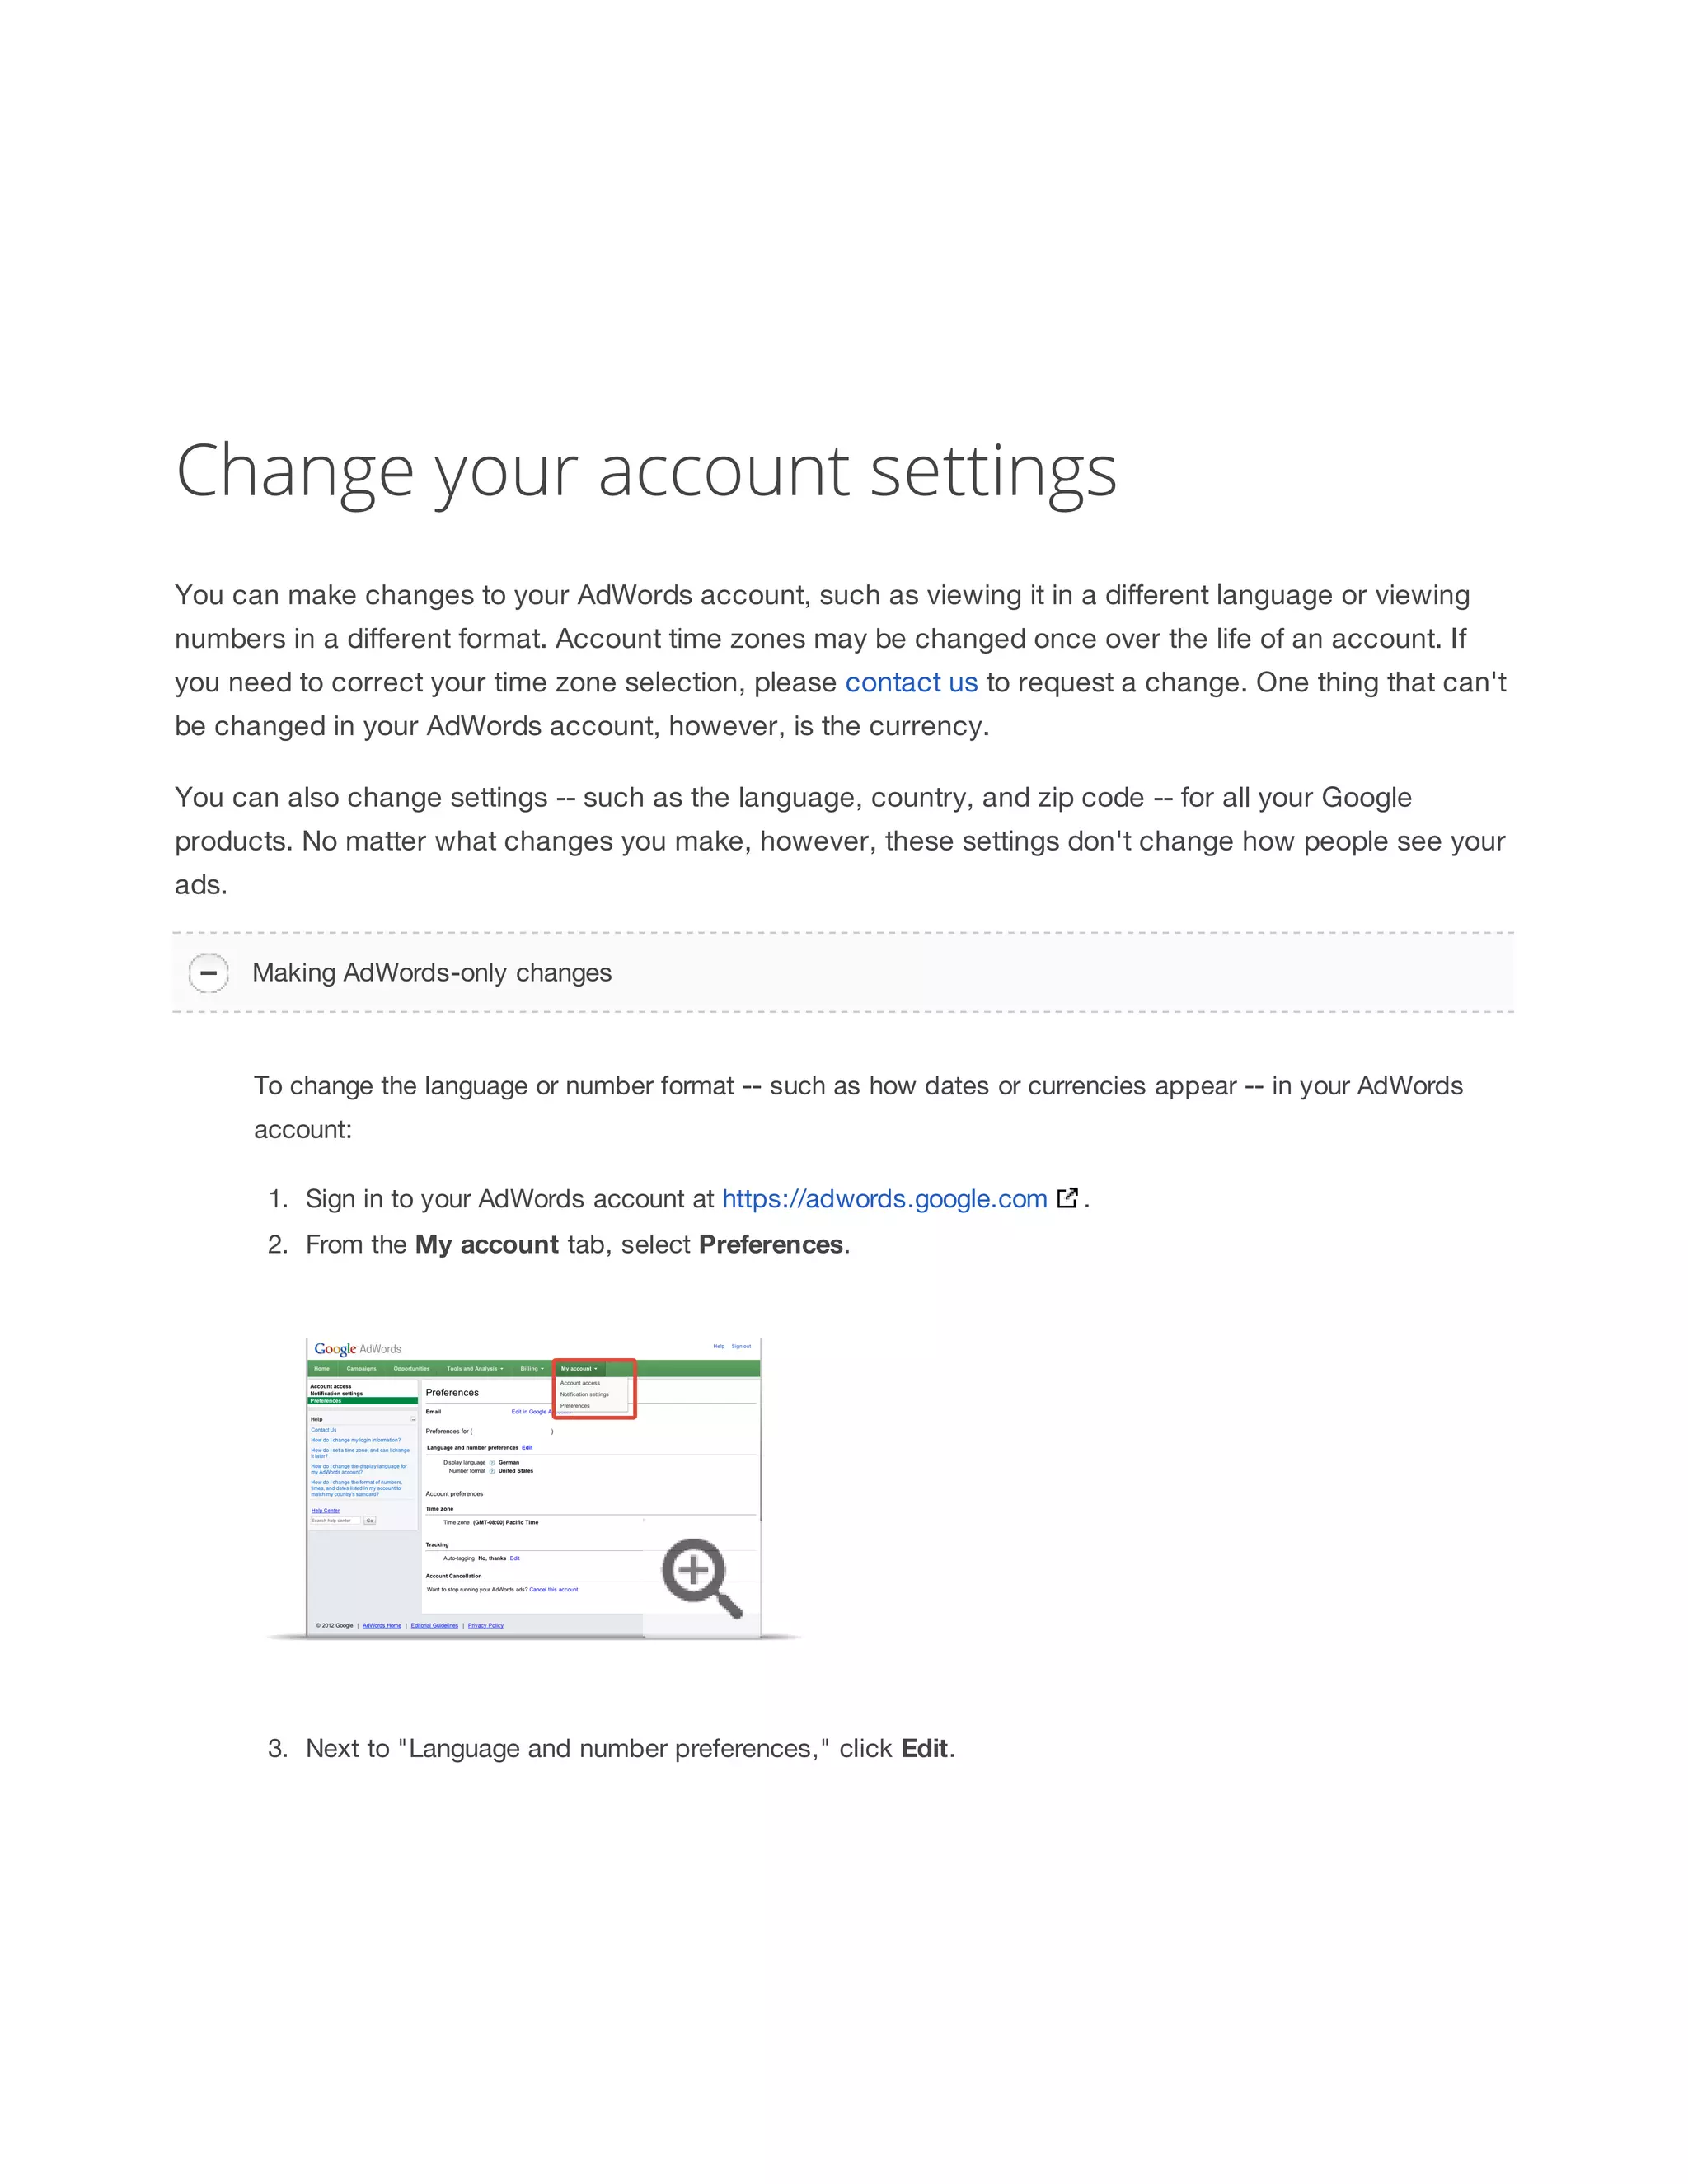The width and height of the screenshot is (1688, 2184).
Task: Click the Editorial Guidelines footer link
Action: click(x=434, y=1626)
